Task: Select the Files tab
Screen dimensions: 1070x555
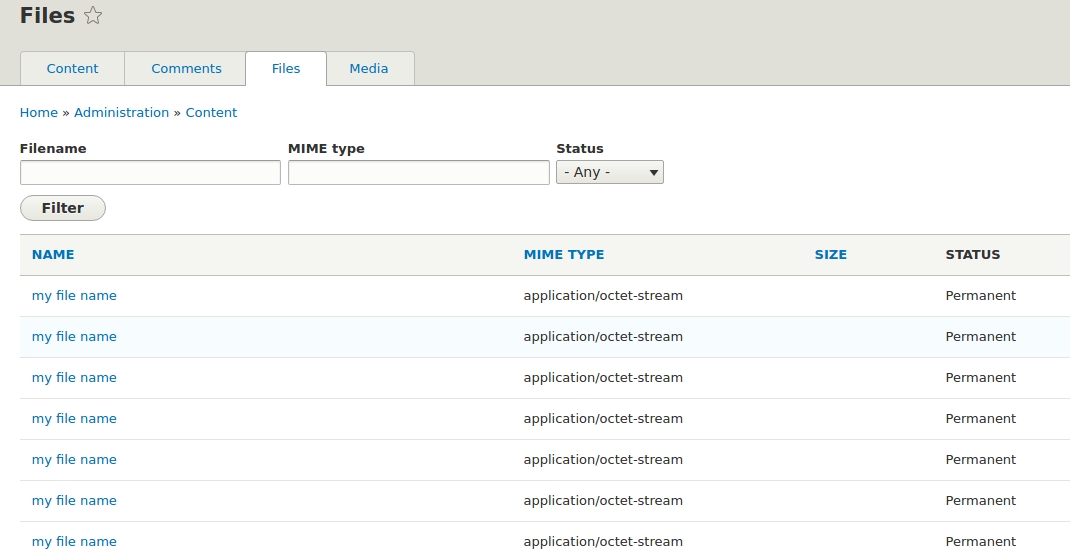Action: coord(286,69)
